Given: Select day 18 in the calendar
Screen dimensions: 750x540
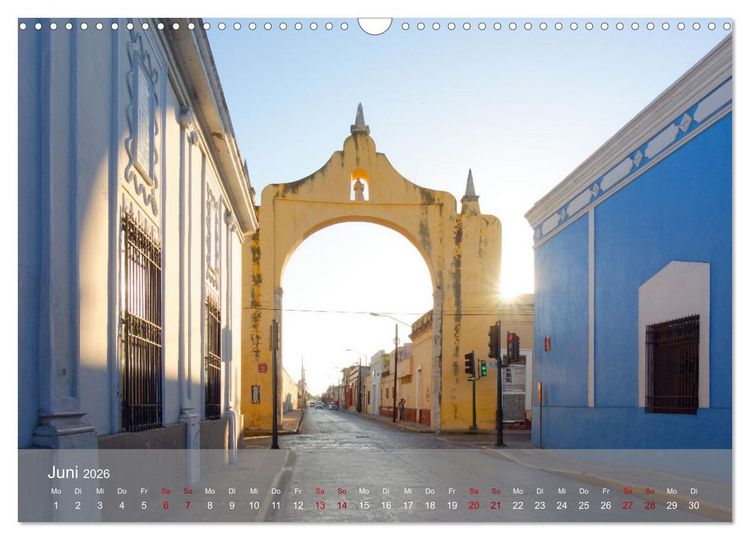Looking at the screenshot, I should pos(430,506).
